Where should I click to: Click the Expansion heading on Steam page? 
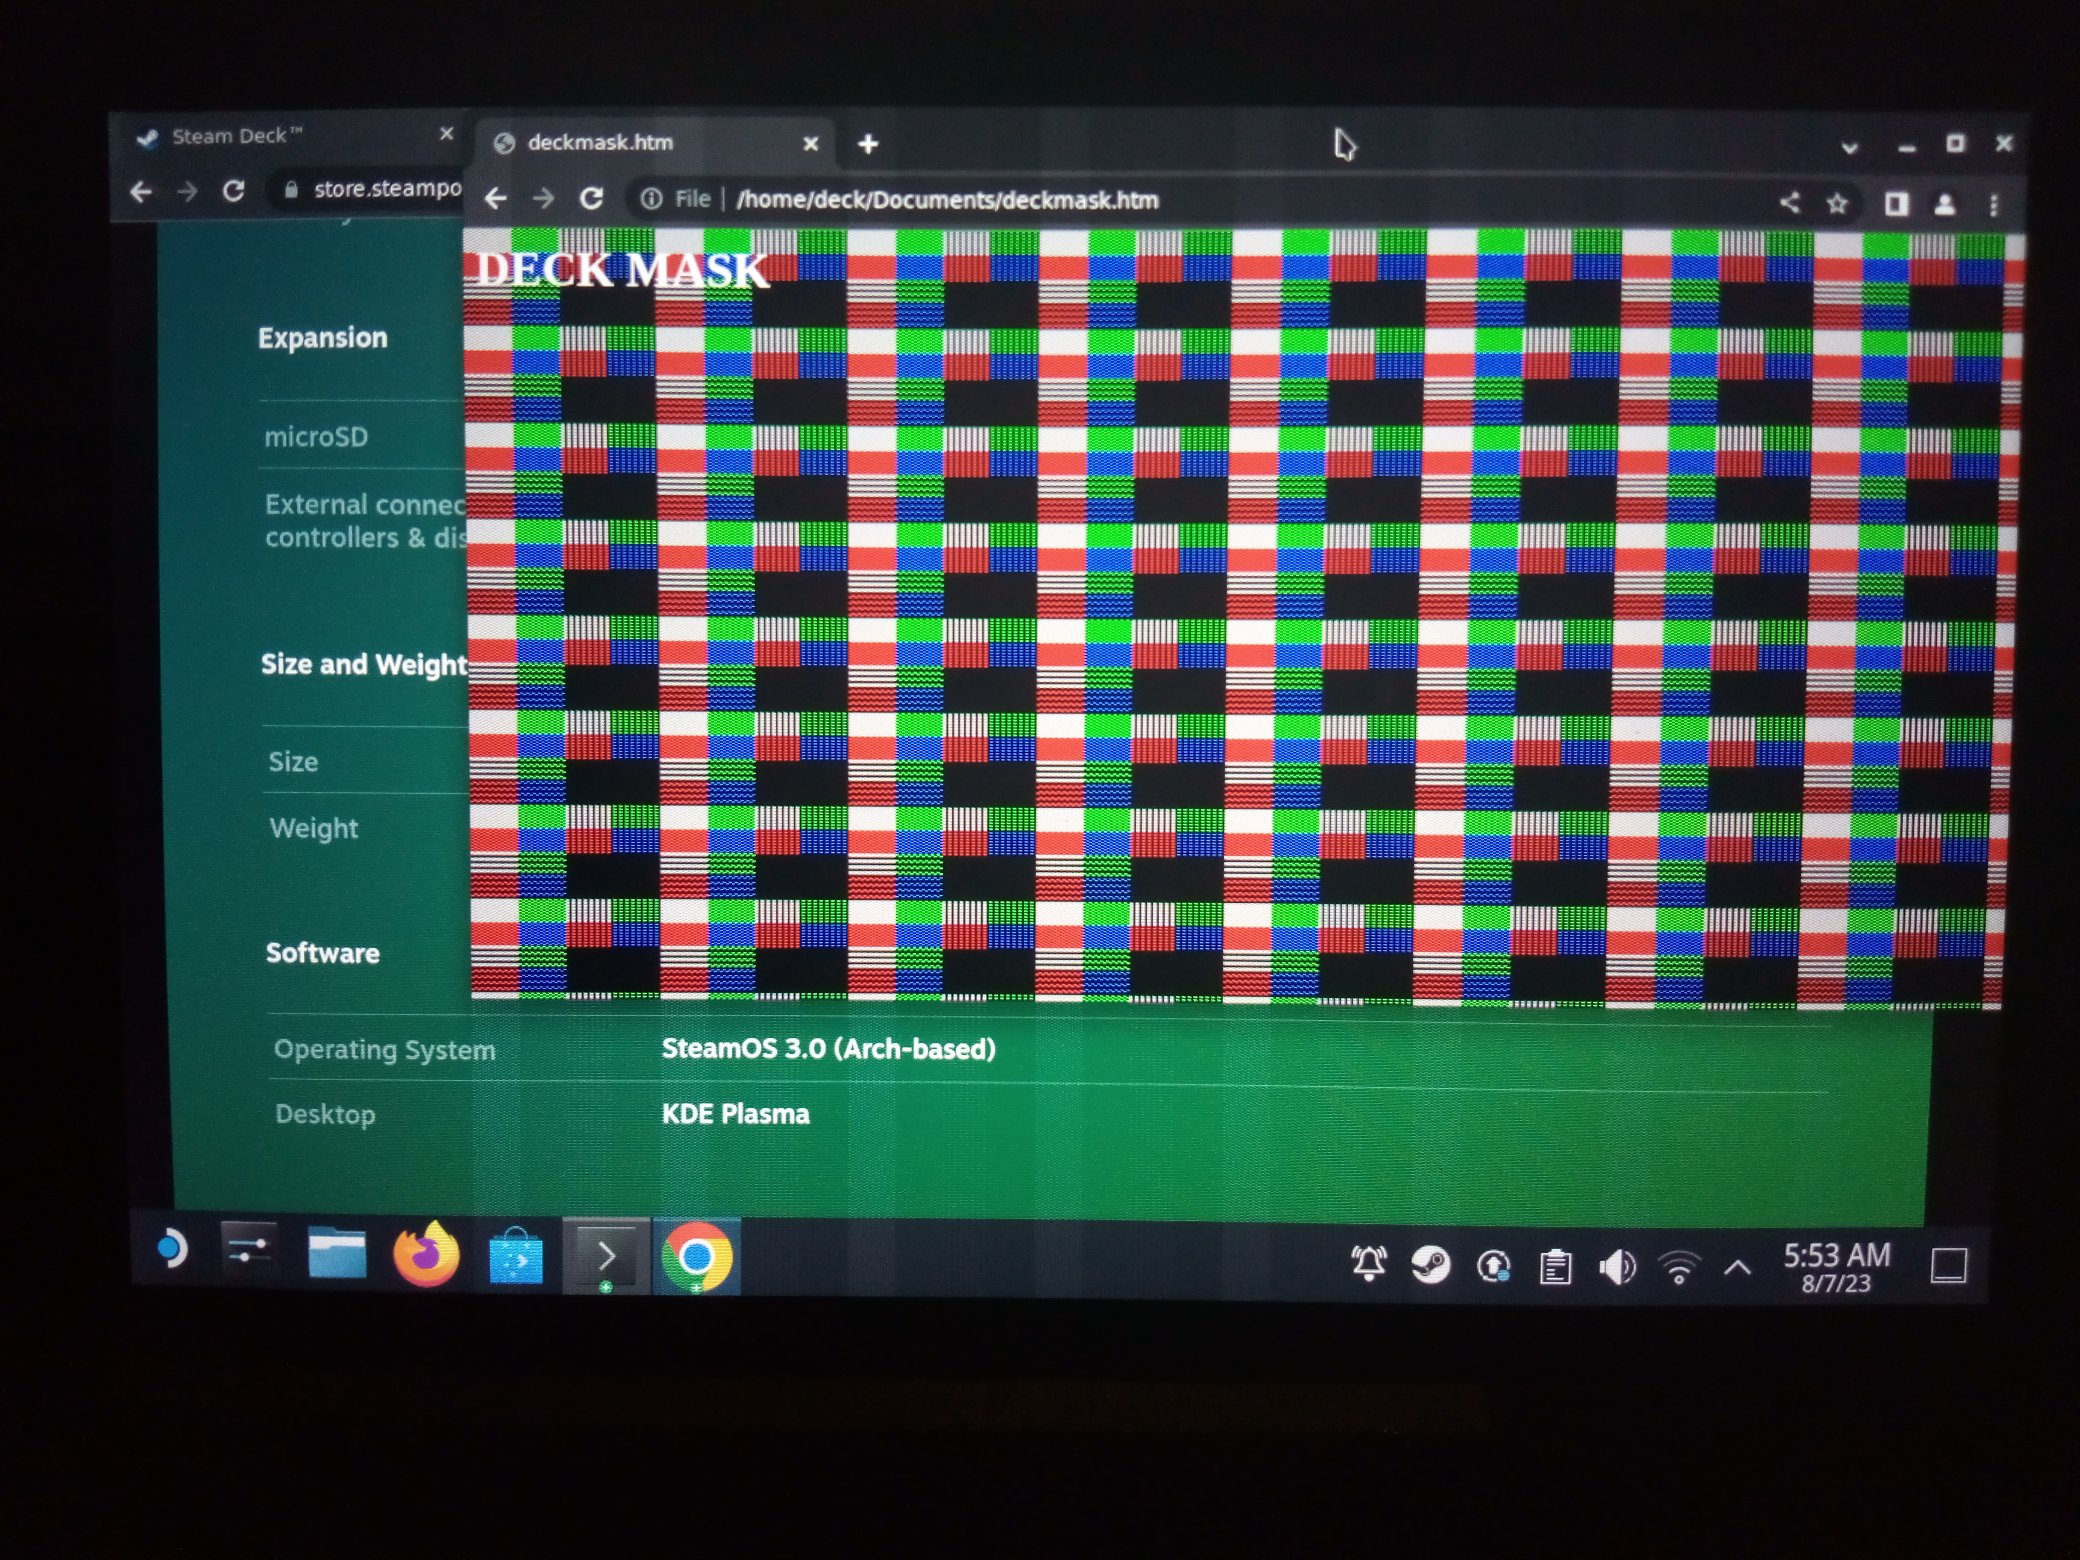pyautogui.click(x=323, y=338)
